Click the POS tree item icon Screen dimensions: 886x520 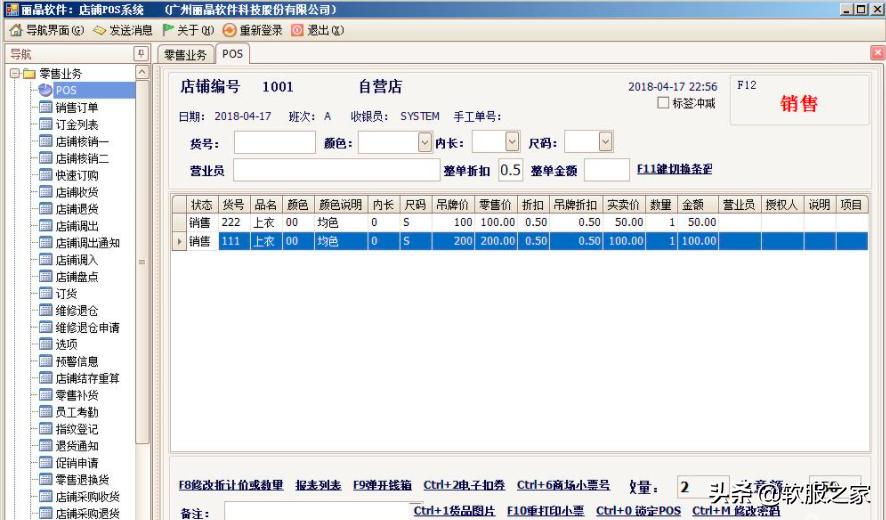tap(45, 90)
